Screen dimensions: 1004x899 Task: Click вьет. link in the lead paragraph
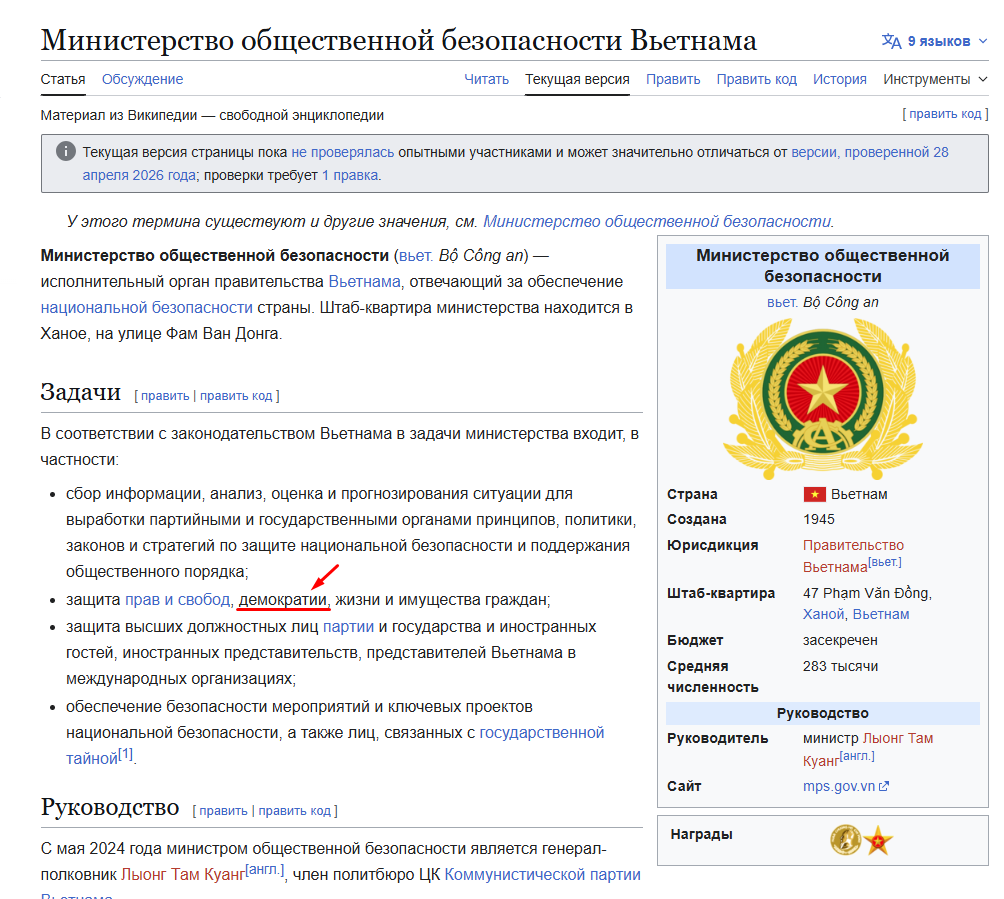416,255
